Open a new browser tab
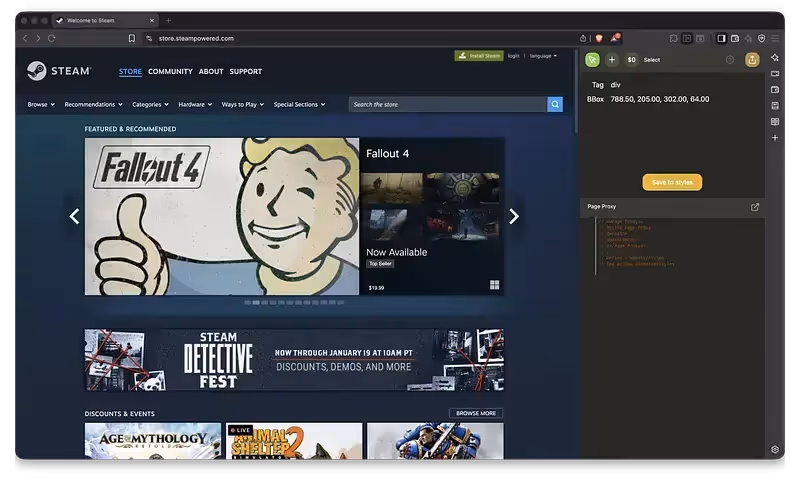800x478 pixels. click(168, 20)
